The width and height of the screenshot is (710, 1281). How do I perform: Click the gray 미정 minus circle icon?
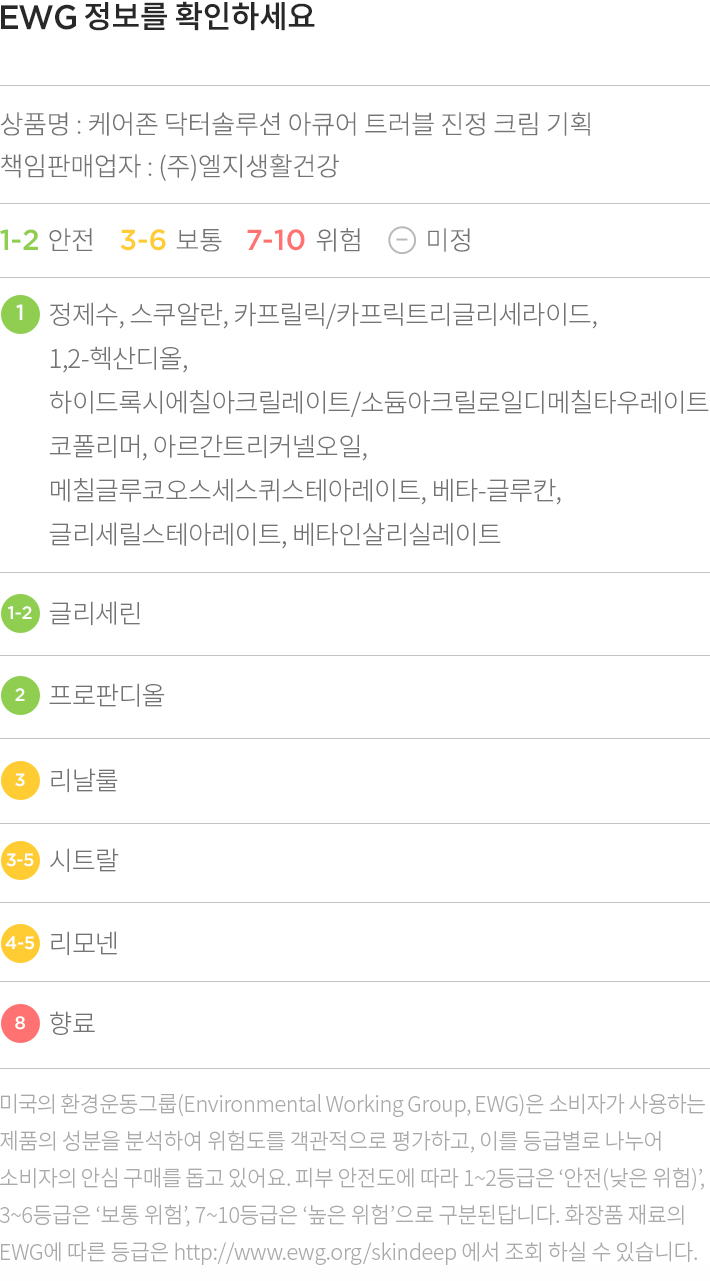pyautogui.click(x=401, y=240)
